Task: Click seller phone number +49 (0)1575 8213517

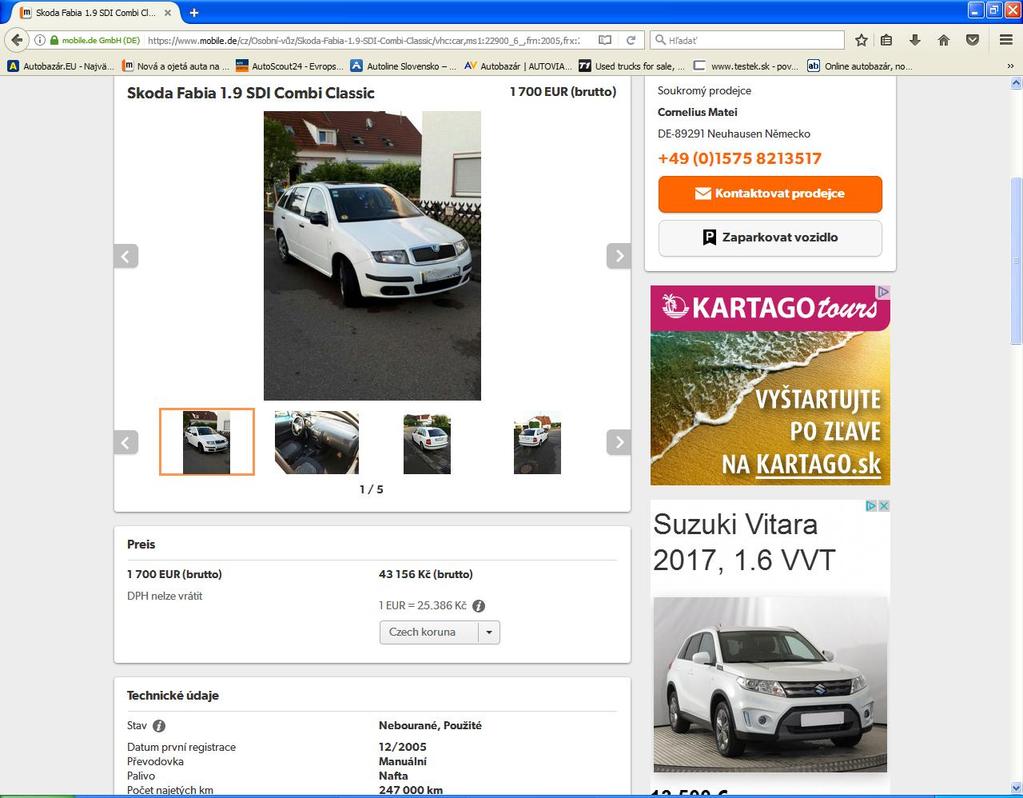Action: tap(739, 159)
